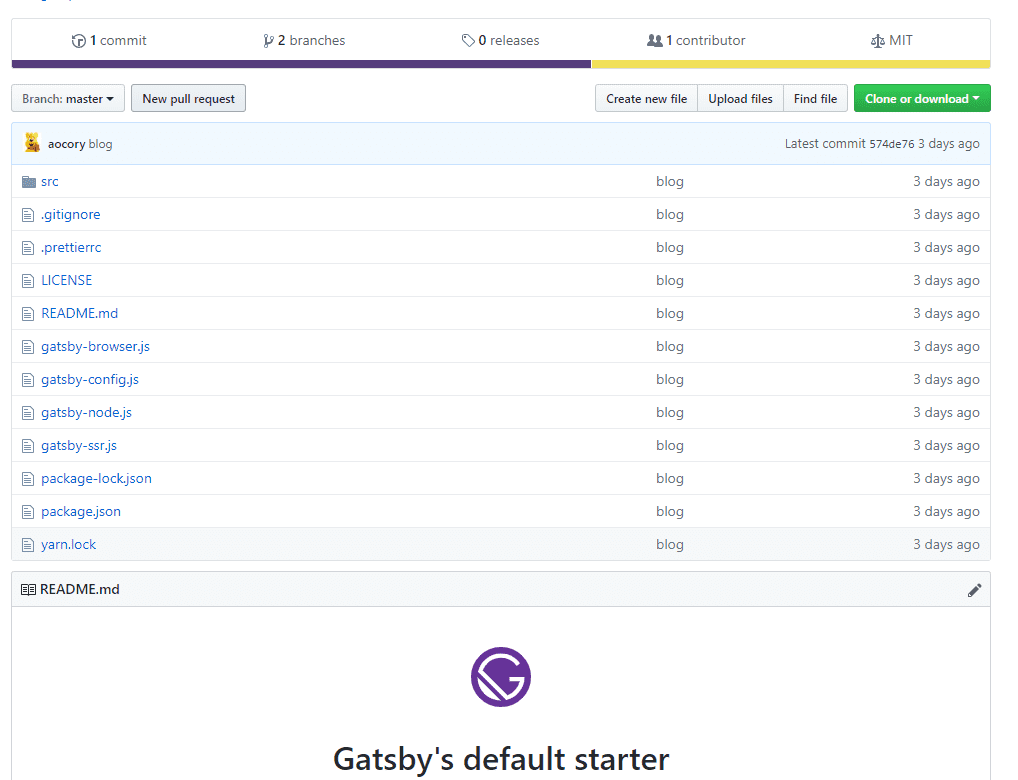Open the gatsby-browser.js file
Screen dimensions: 1018x780
(x=95, y=347)
